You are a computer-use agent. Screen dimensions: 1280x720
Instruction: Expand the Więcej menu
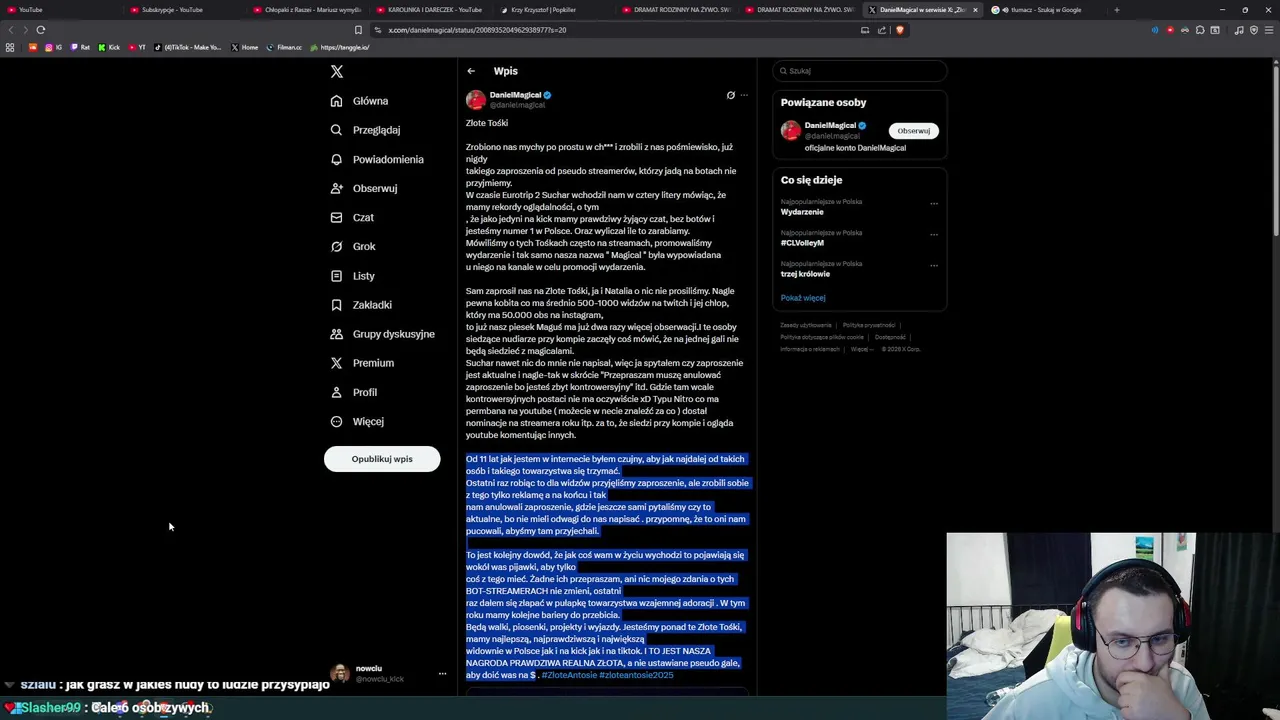point(356,421)
